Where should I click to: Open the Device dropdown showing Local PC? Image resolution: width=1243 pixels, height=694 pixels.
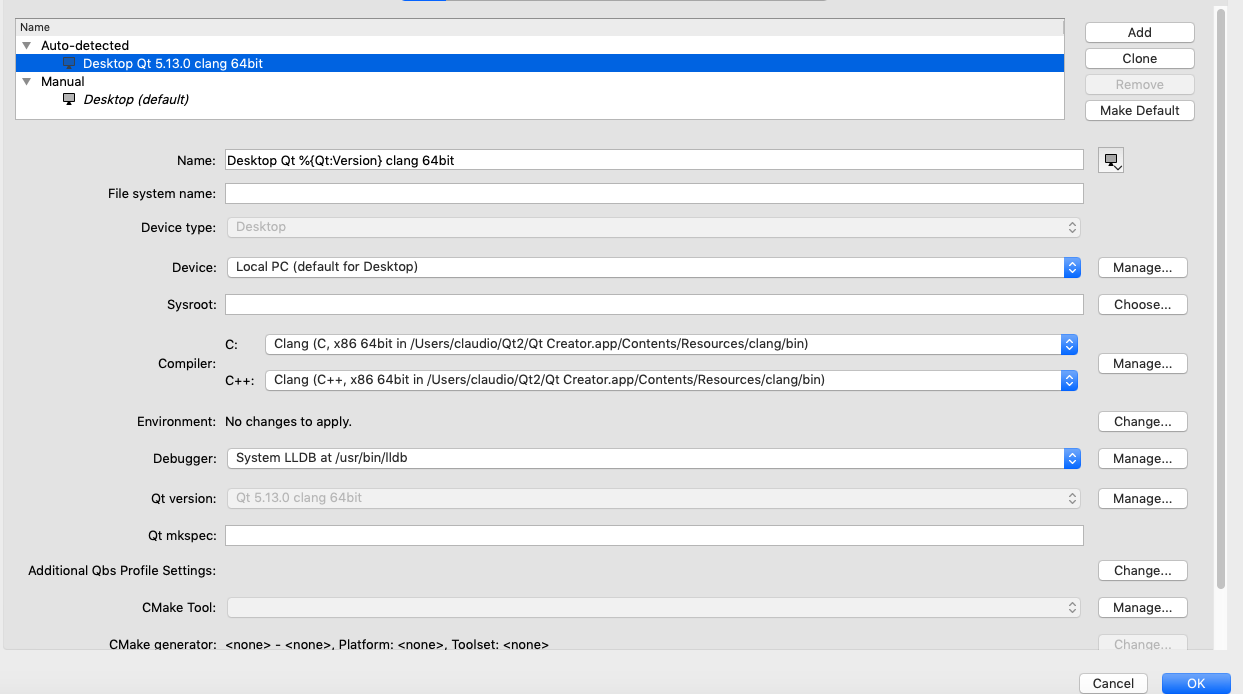(652, 267)
